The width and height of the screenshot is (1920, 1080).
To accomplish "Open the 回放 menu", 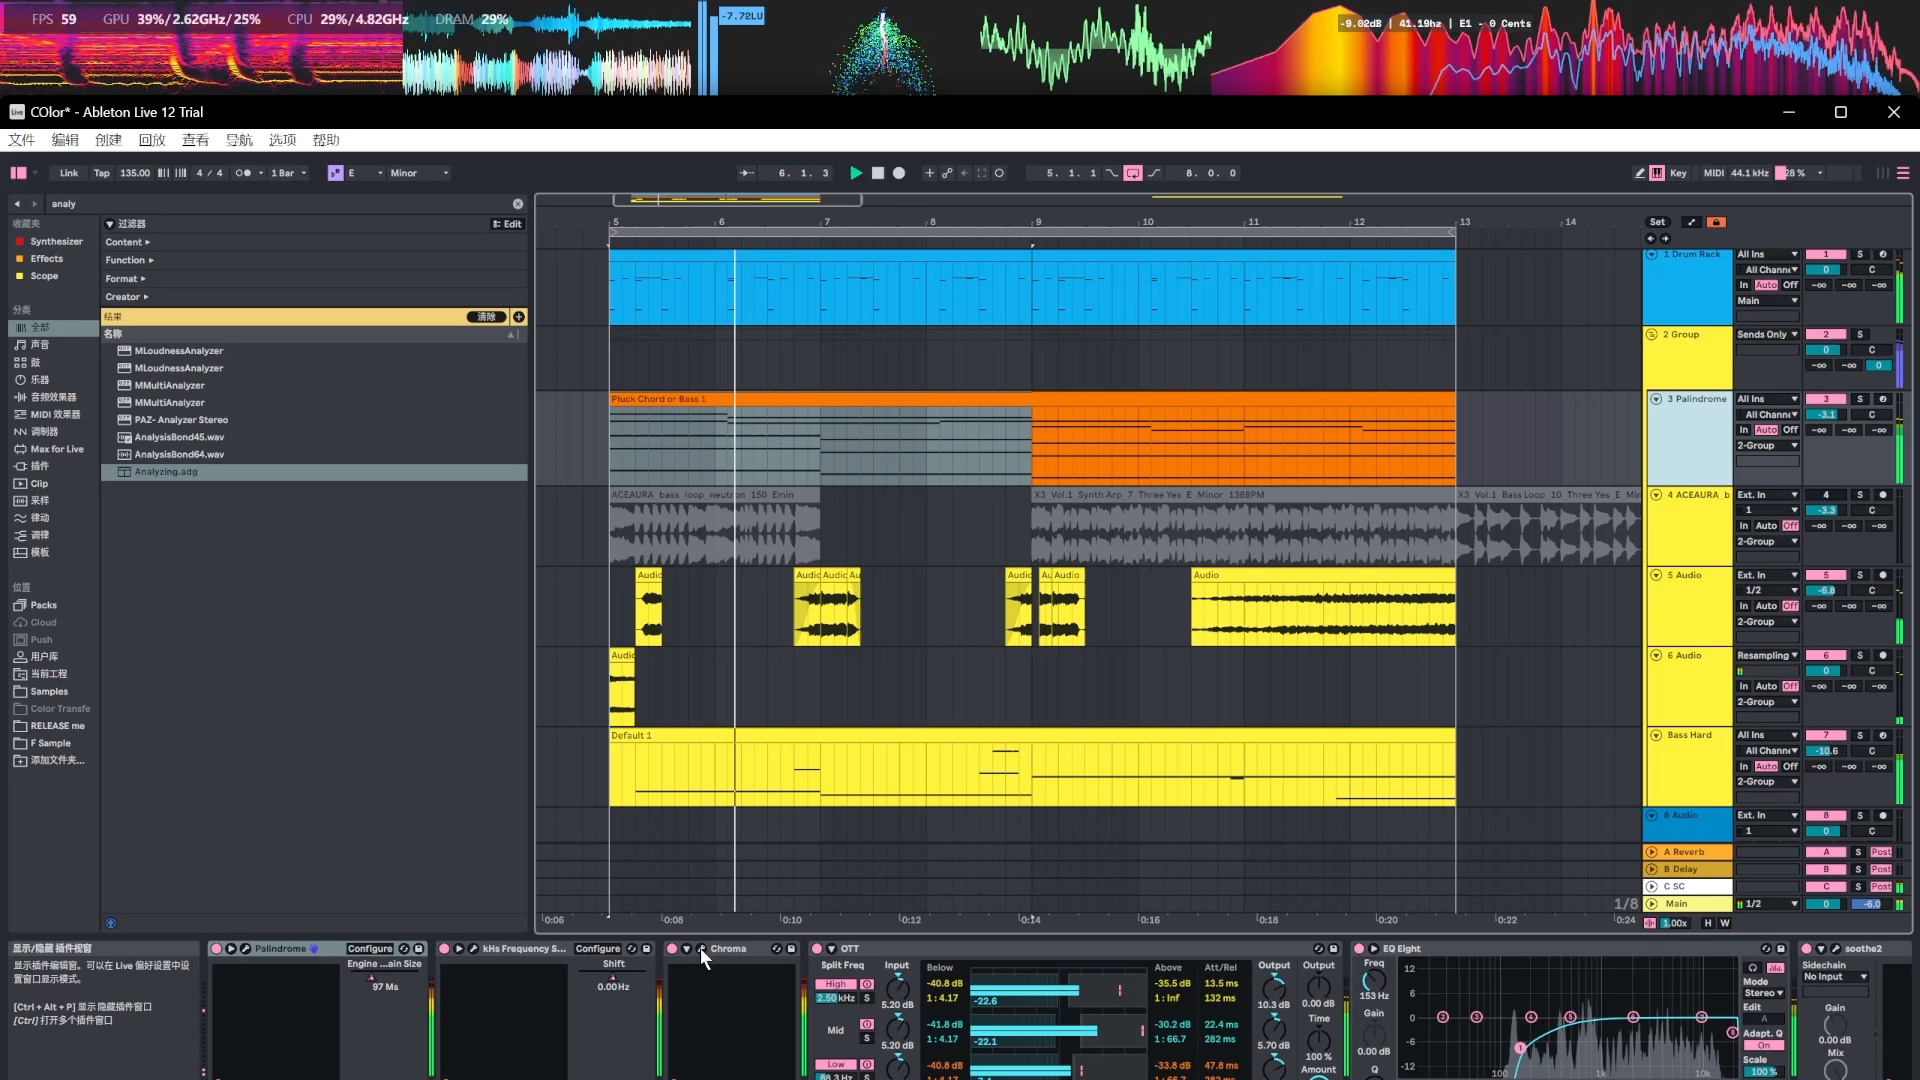I will 152,140.
